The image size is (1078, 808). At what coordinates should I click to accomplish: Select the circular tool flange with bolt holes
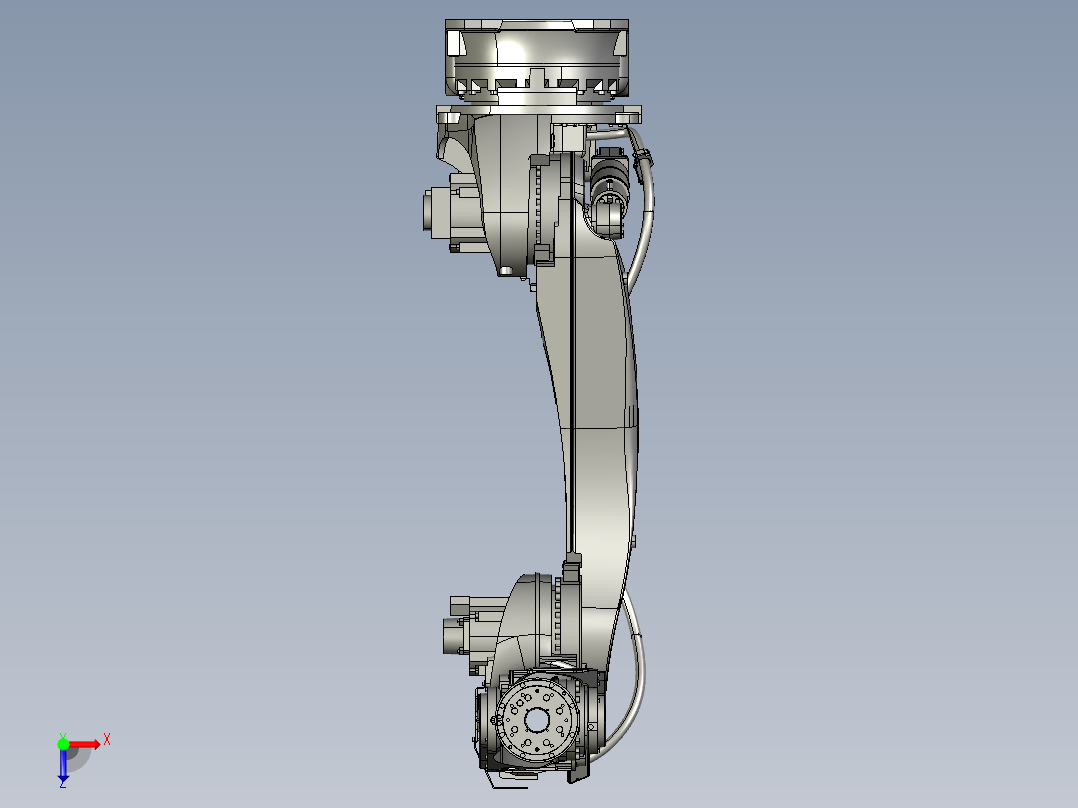(537, 721)
